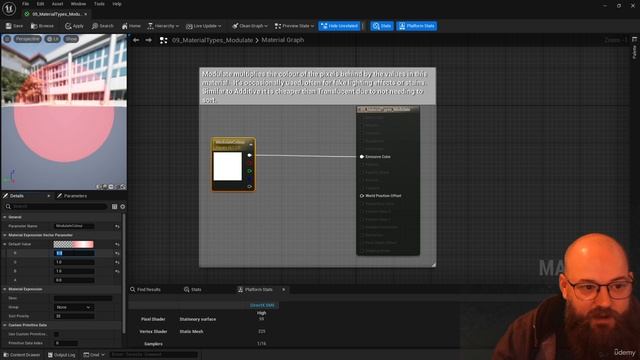The width and height of the screenshot is (640, 360).
Task: Apply material changes with the Apply button
Action: [74, 26]
